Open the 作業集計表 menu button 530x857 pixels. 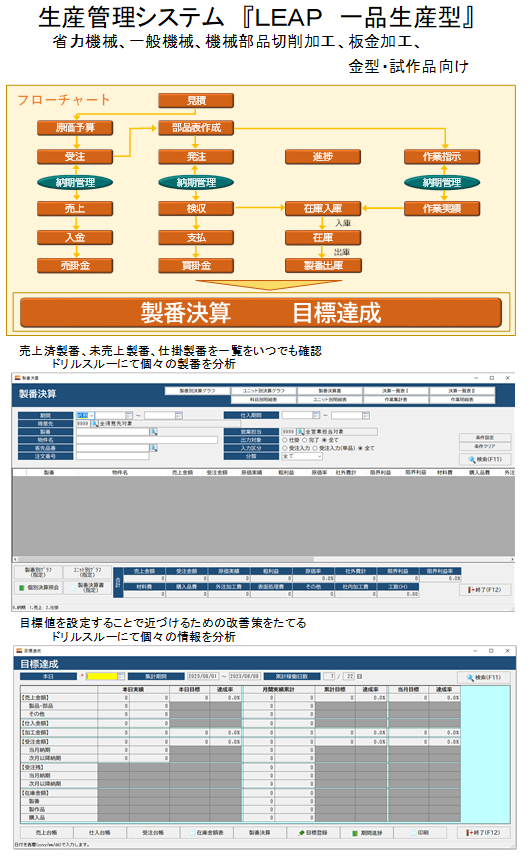click(396, 400)
